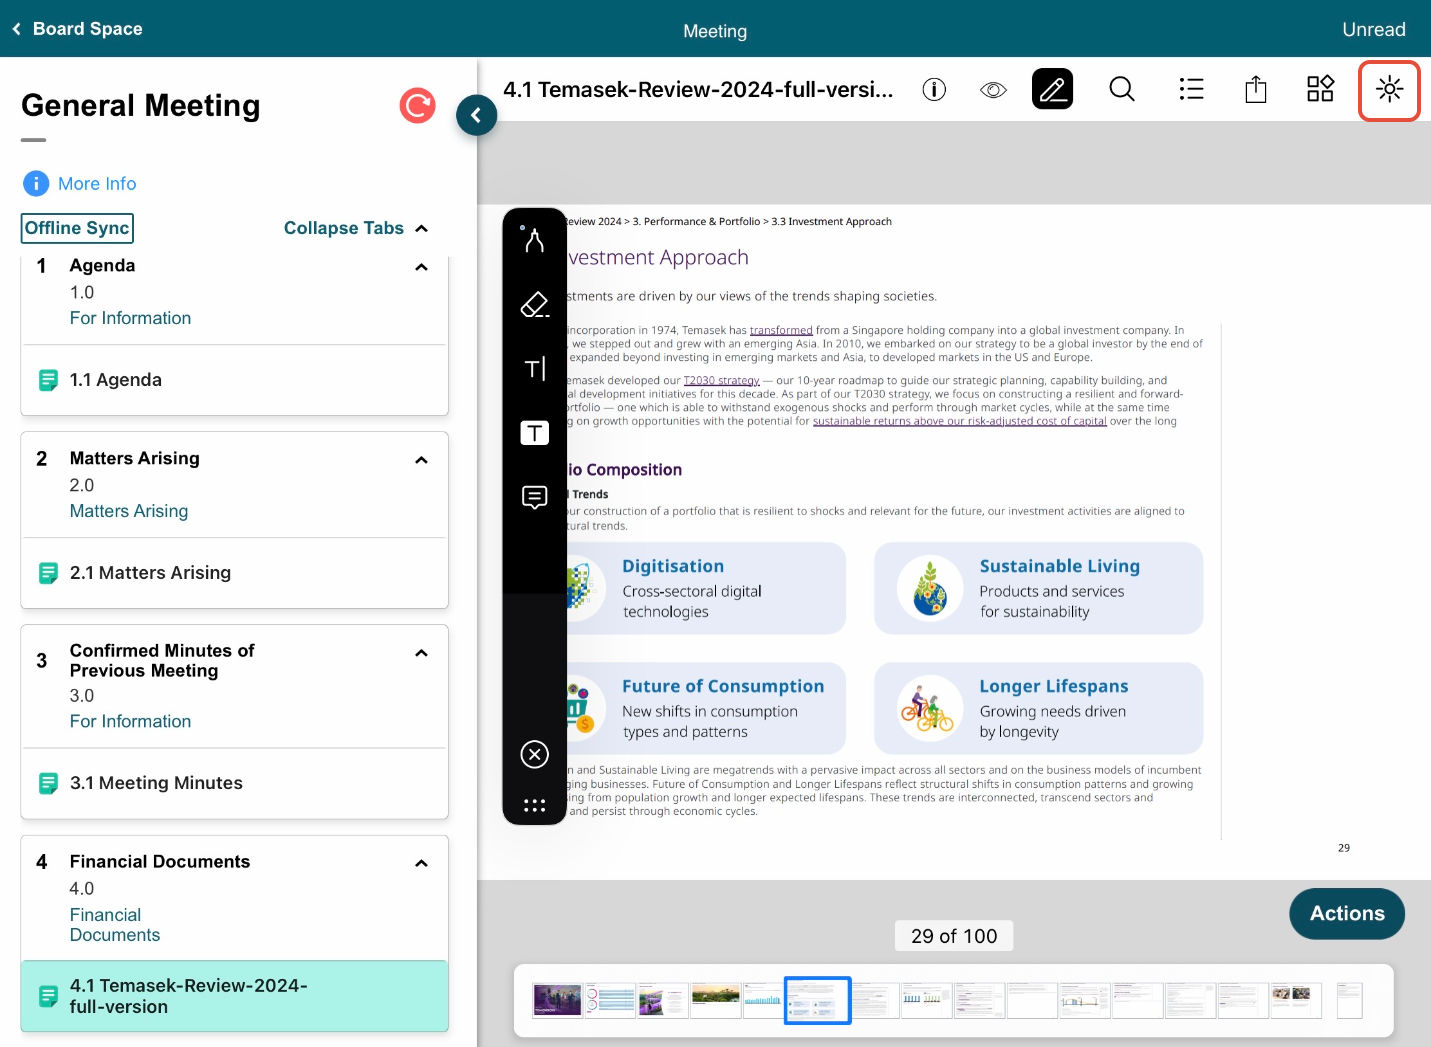Mark document as Unread
Viewport: 1431px width, 1047px height.
1373,30
